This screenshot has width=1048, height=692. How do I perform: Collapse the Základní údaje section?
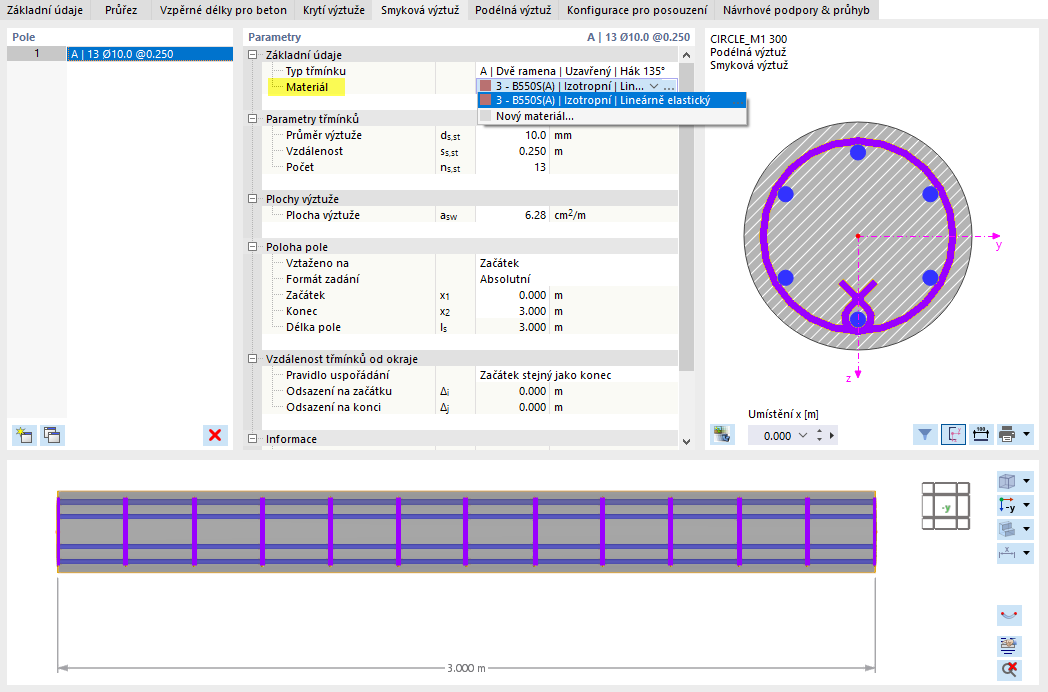coord(253,55)
